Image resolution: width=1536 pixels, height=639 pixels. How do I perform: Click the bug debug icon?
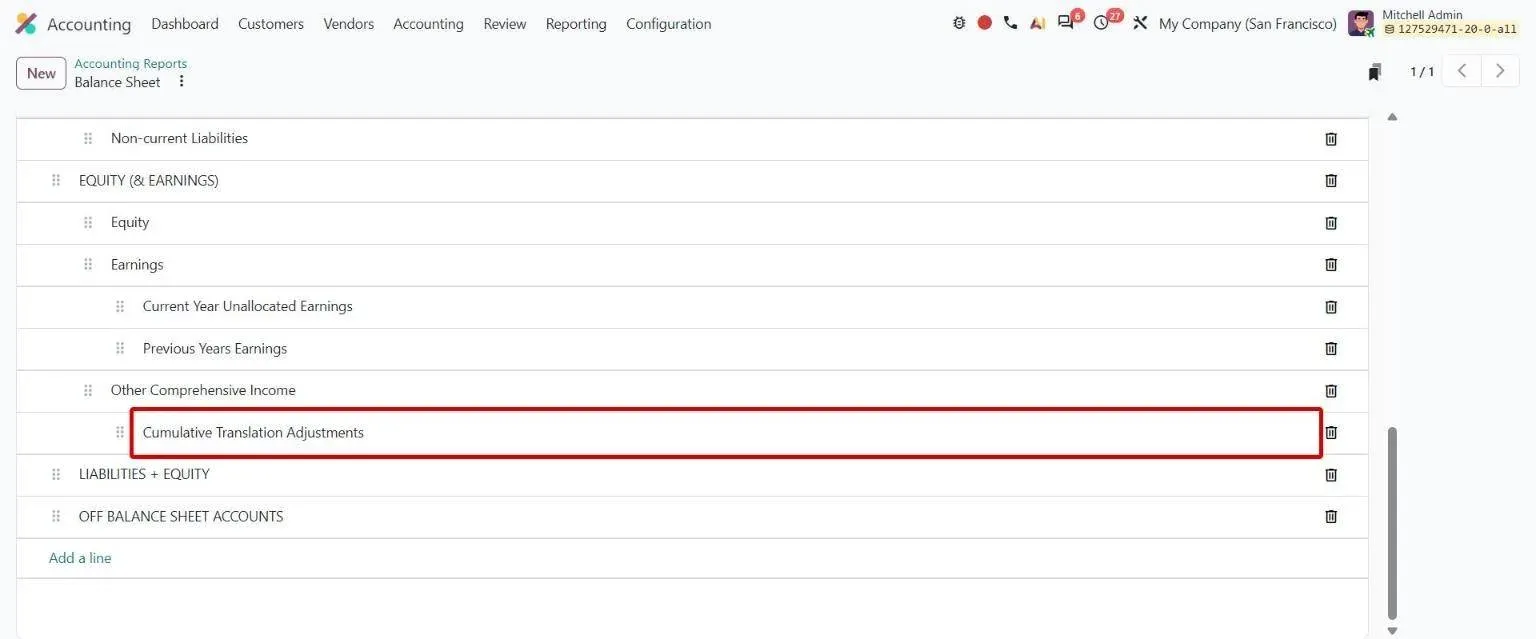point(959,23)
